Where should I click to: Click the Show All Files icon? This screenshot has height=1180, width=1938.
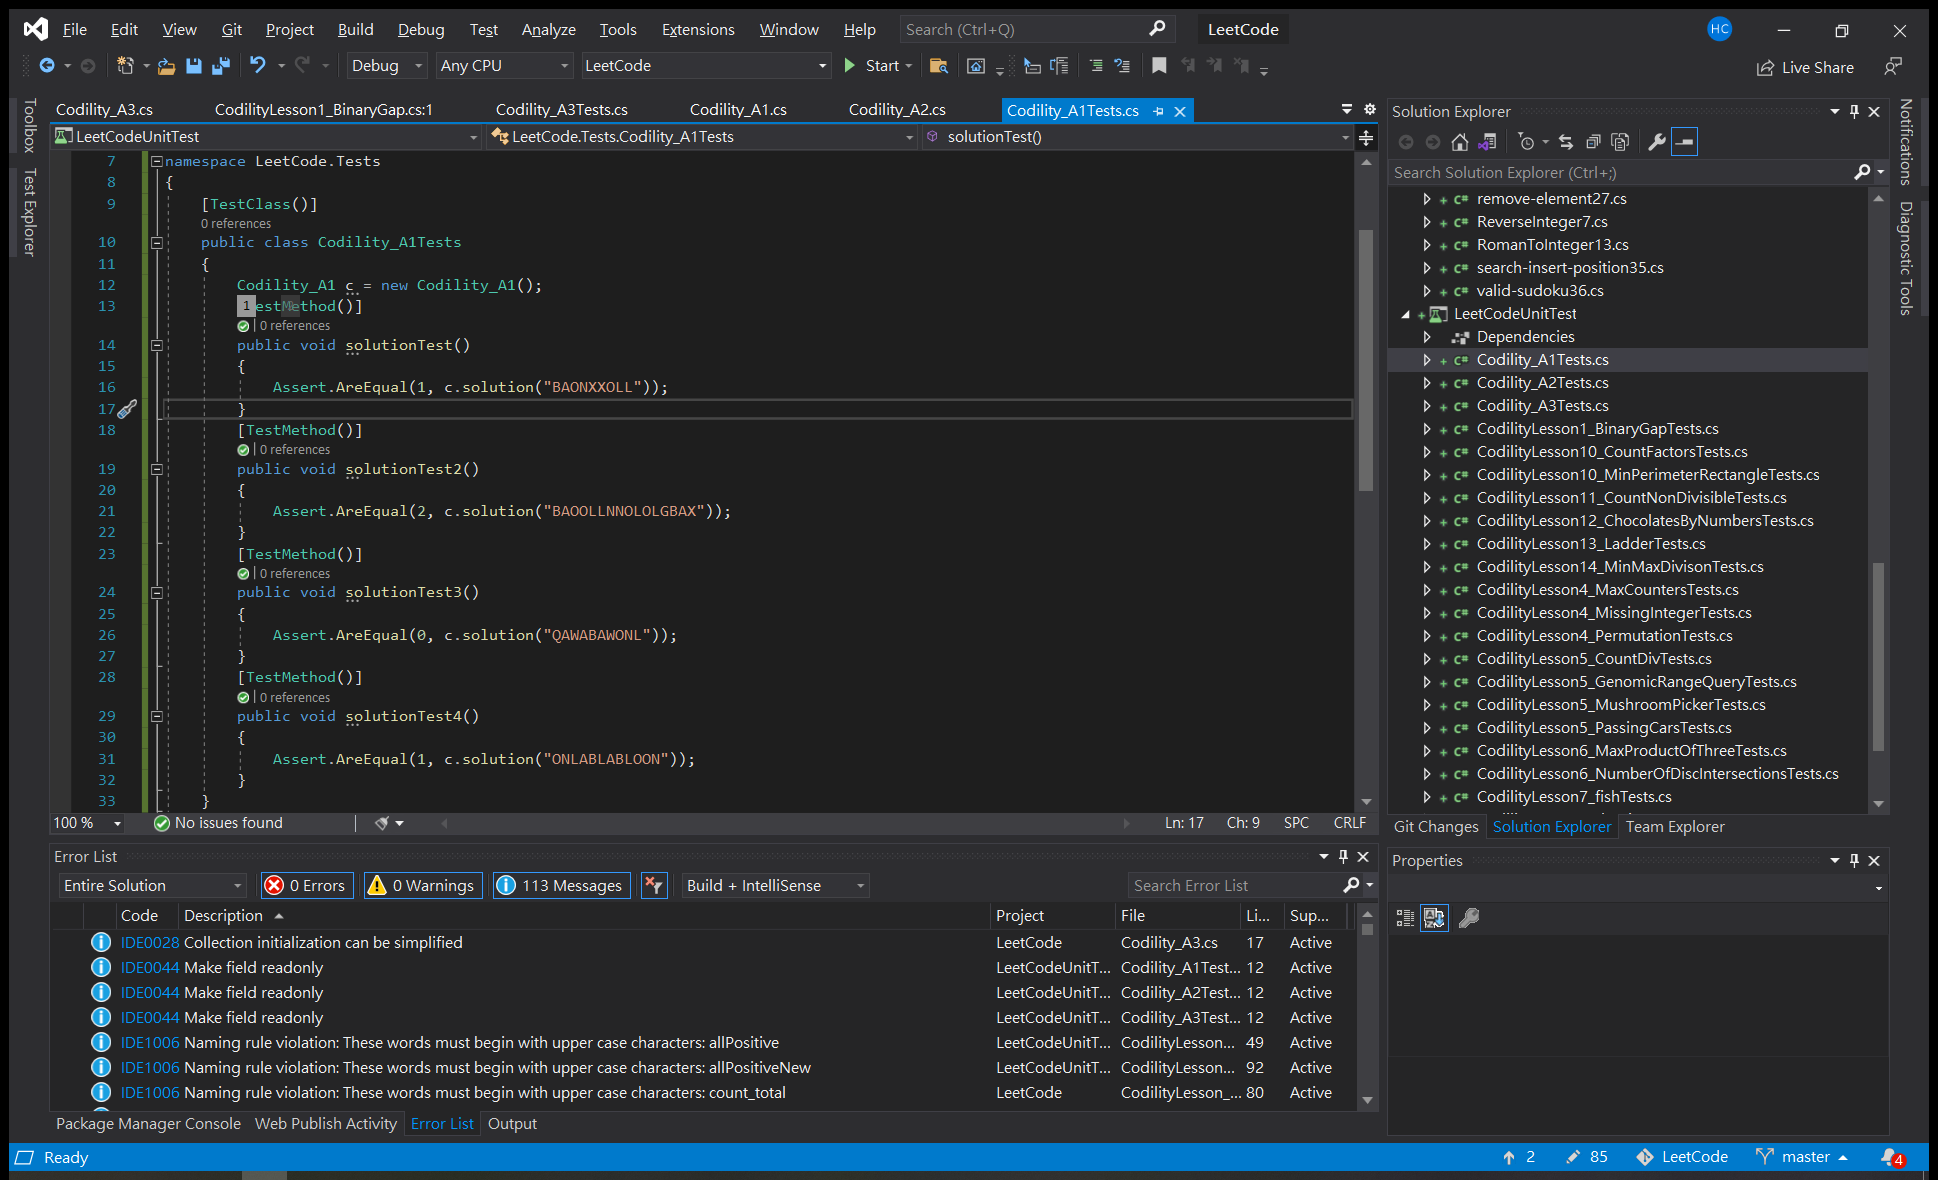coord(1620,142)
